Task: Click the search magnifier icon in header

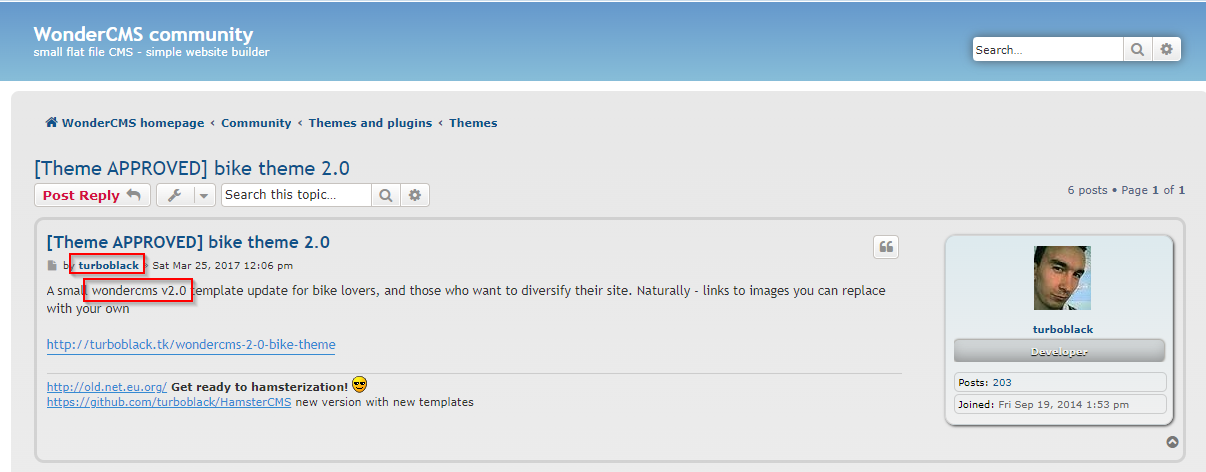Action: tap(1138, 49)
